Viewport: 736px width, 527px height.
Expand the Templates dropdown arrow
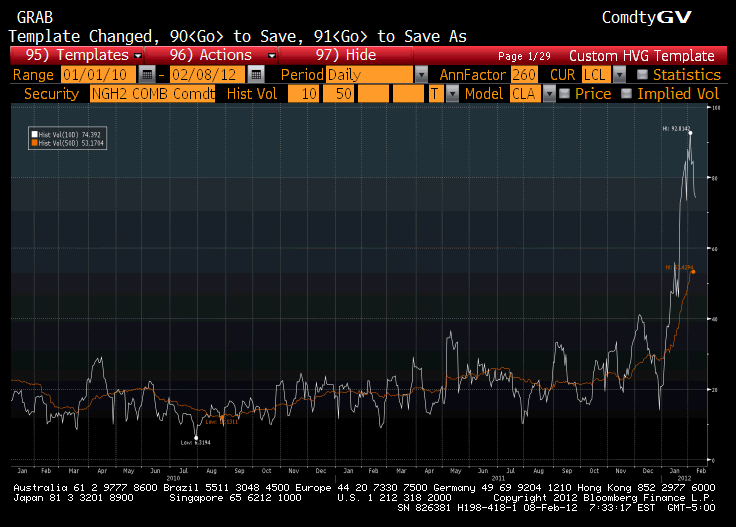(x=138, y=56)
